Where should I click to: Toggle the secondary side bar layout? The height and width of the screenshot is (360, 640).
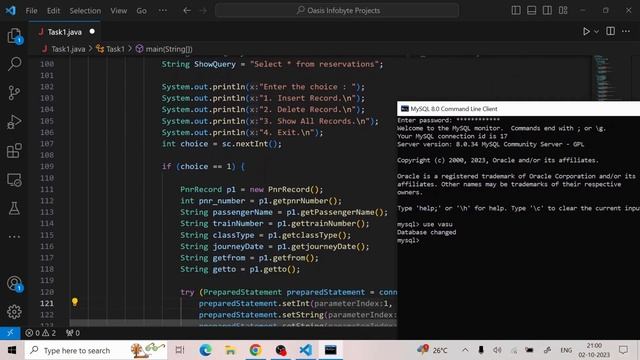coord(547,11)
